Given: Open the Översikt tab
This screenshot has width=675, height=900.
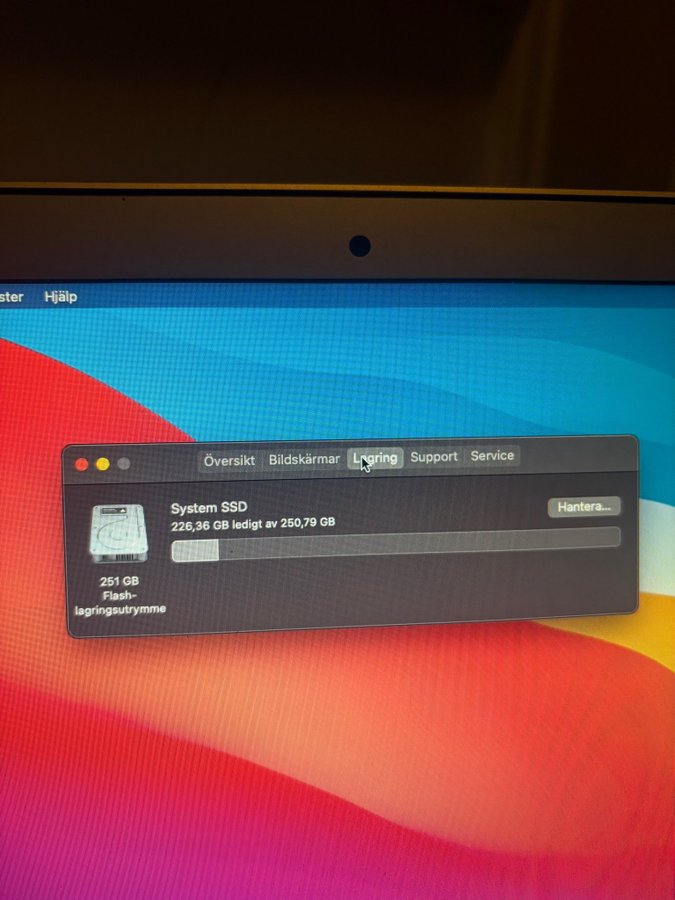Looking at the screenshot, I should coord(229,460).
